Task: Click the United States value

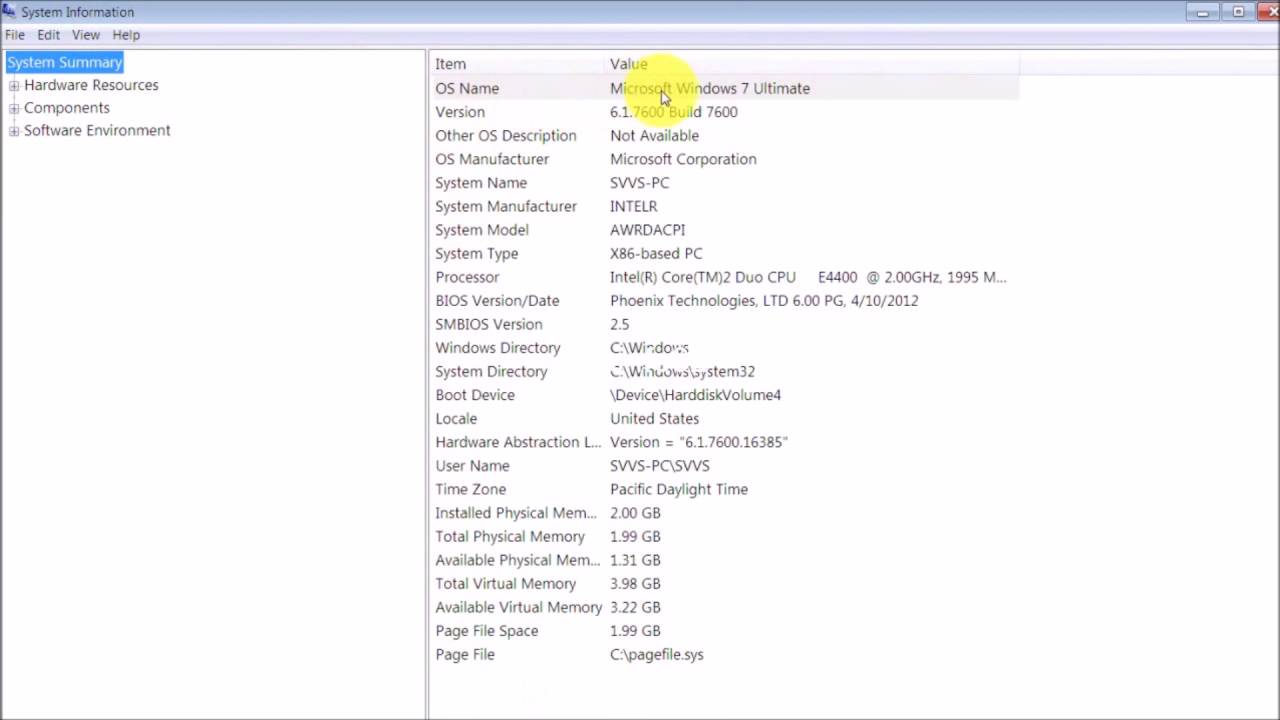Action: coord(655,419)
